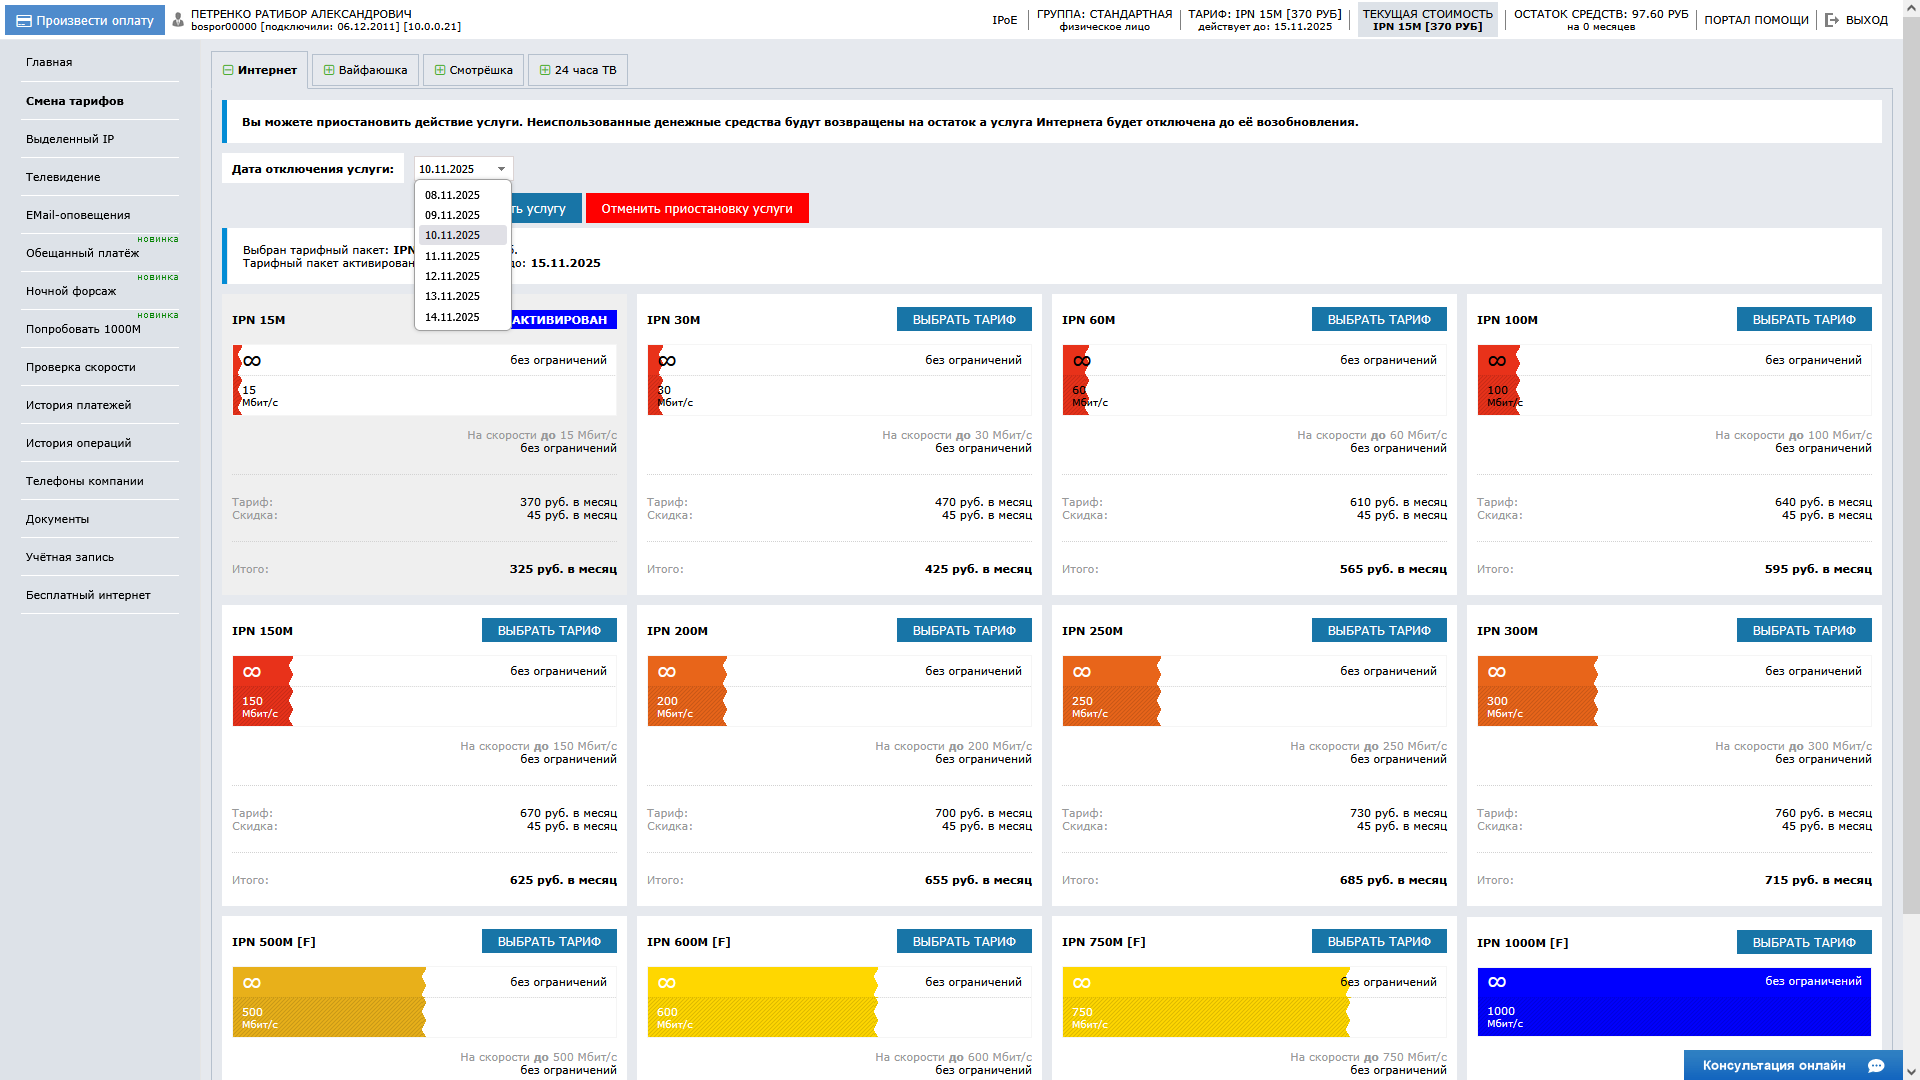Open the service disconnect date dropdown

463,169
